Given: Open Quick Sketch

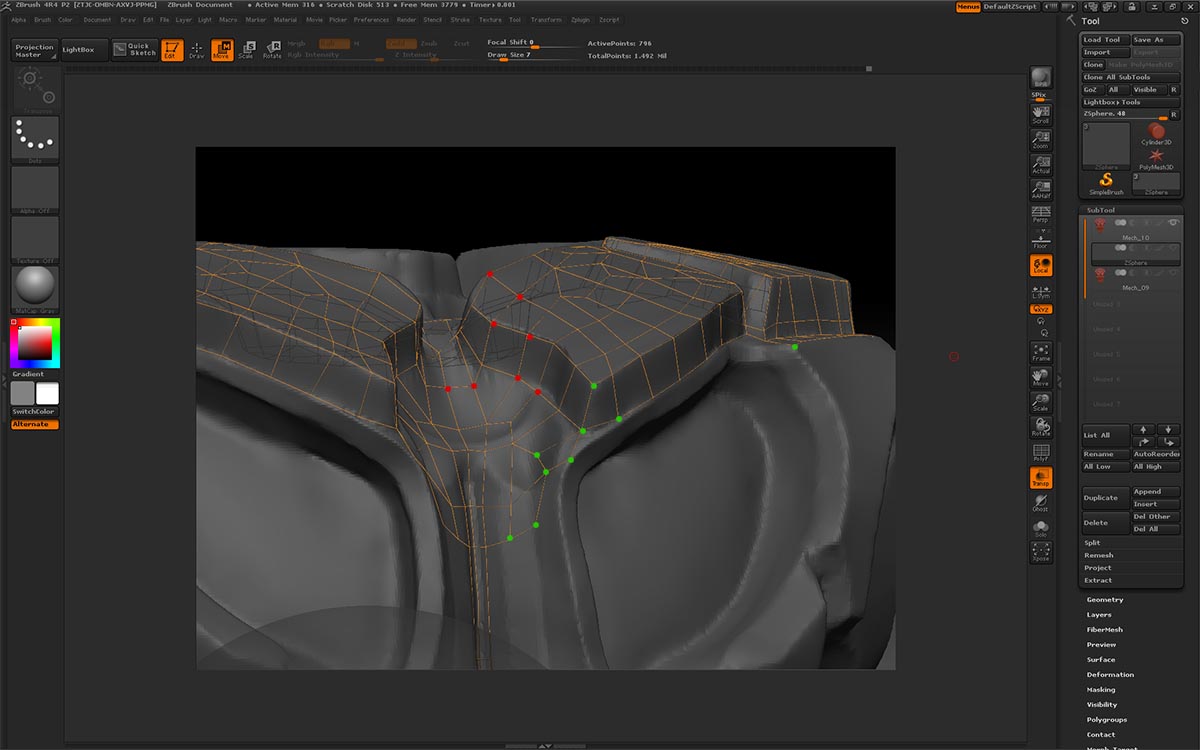Looking at the screenshot, I should tap(134, 49).
